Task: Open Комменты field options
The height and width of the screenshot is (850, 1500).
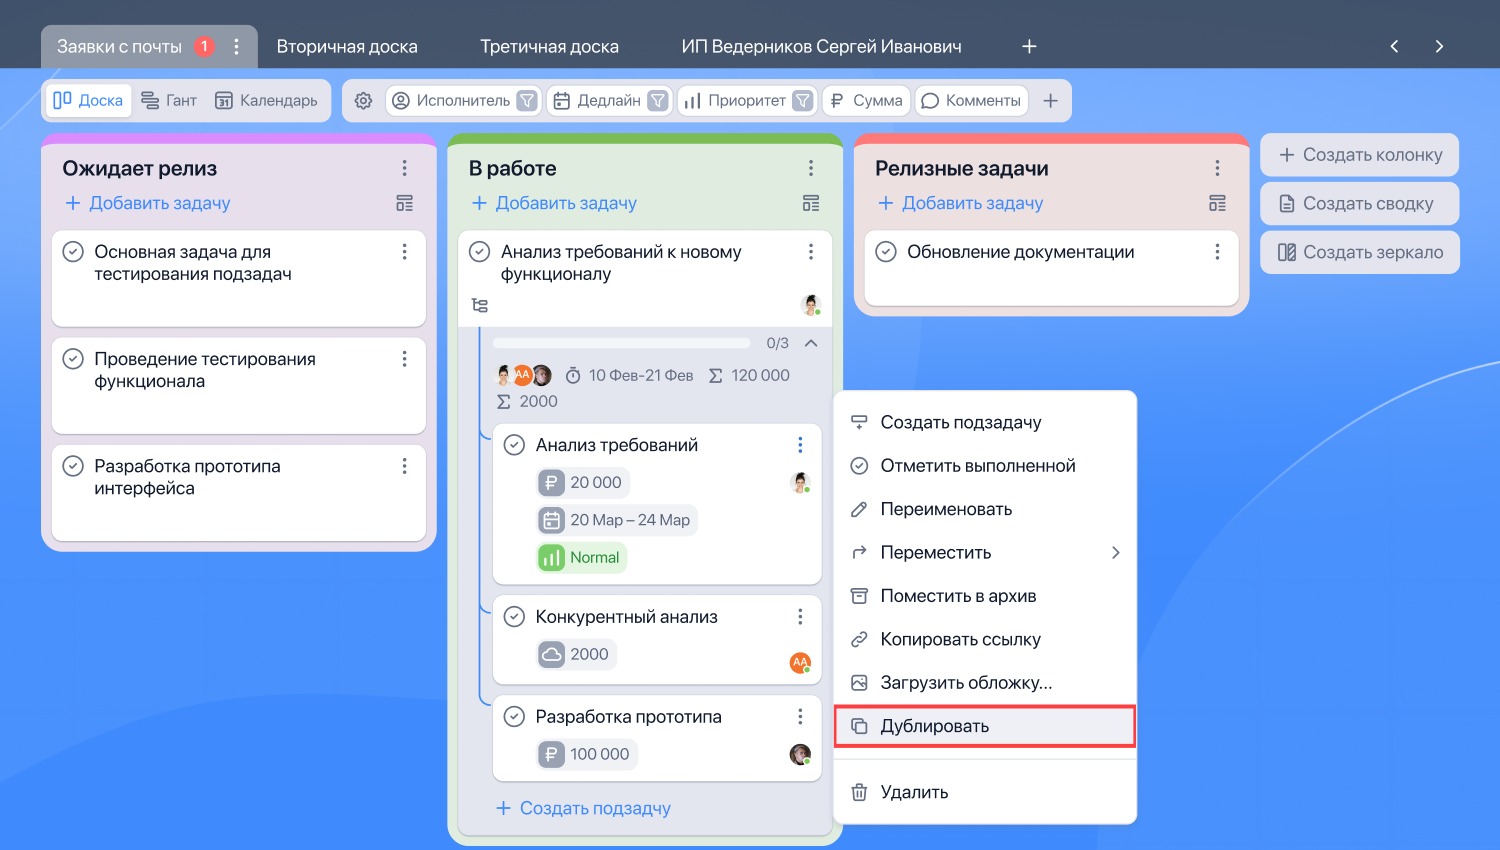Action: pos(971,100)
